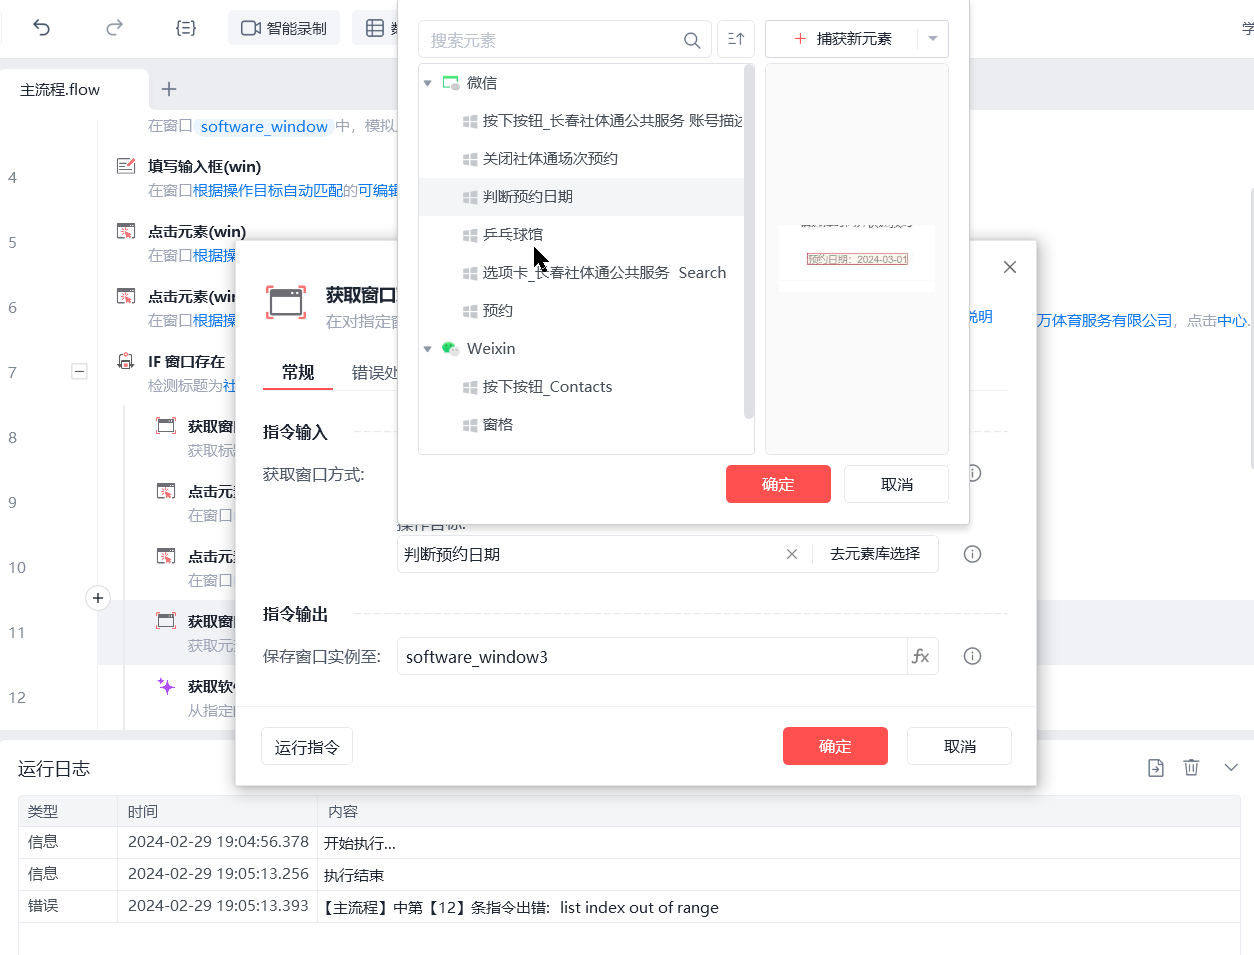Open the curly braces variables icon

(185, 28)
